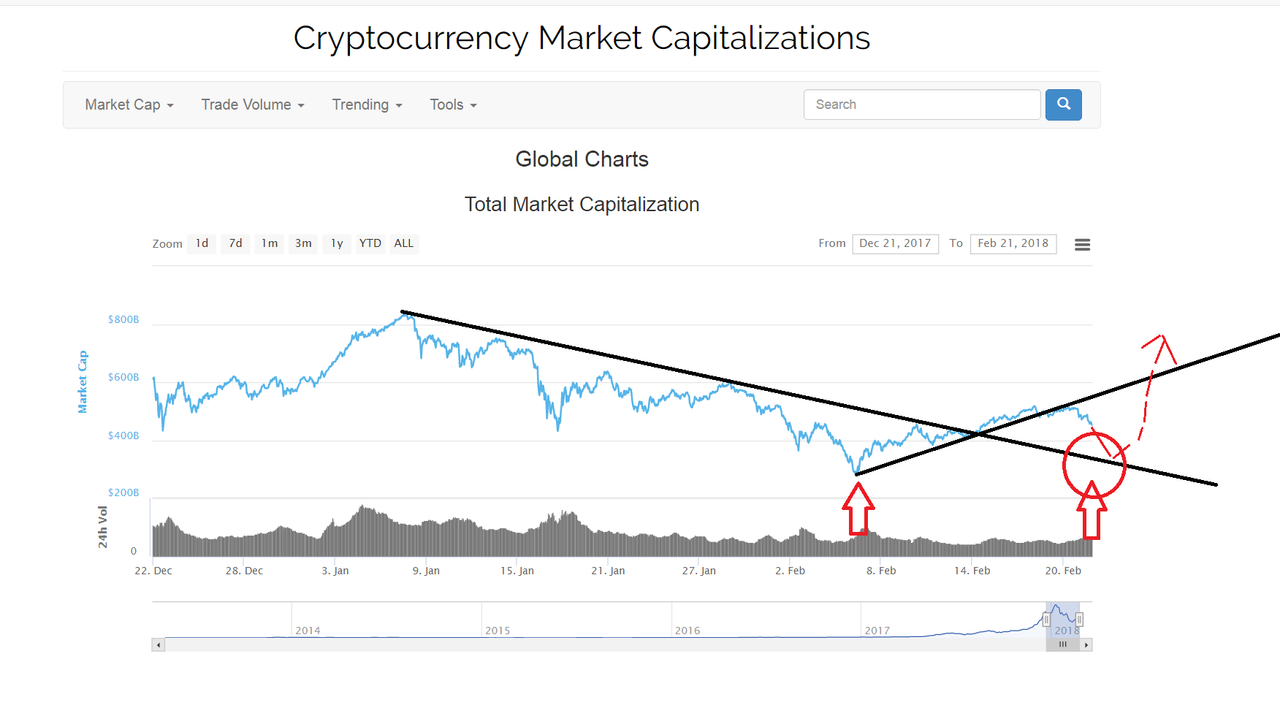Screen dimensions: 1280x719
Task: Set zoom to 7d
Action: coord(235,243)
